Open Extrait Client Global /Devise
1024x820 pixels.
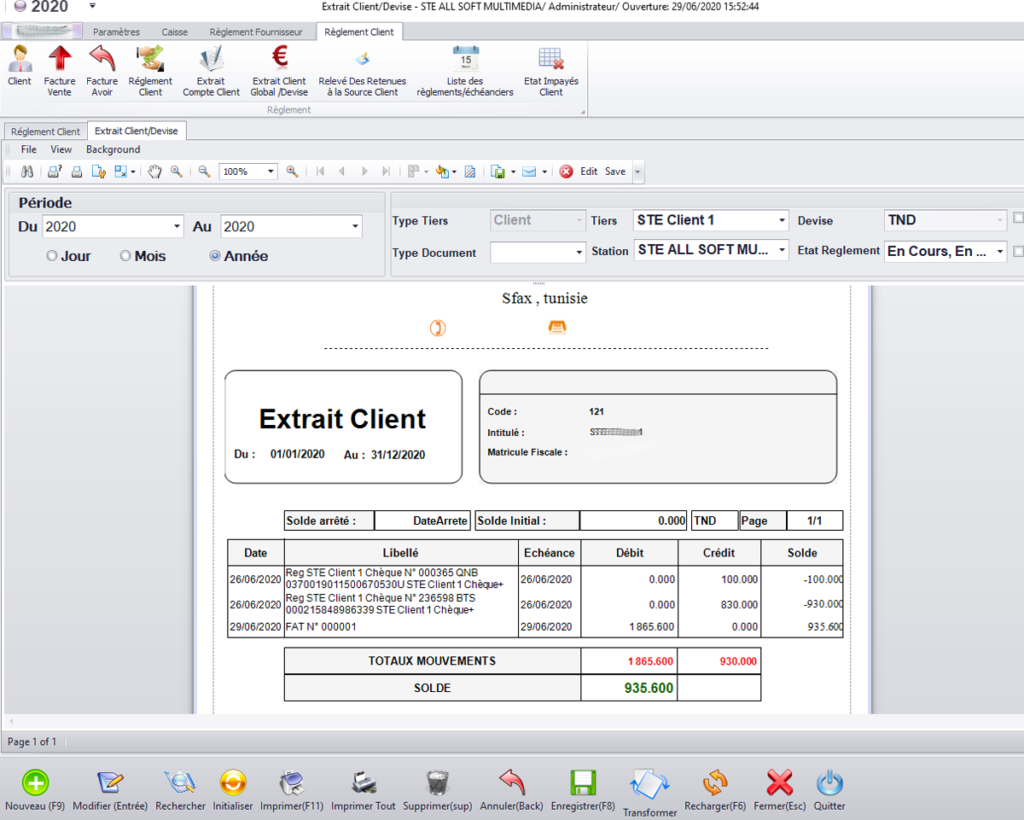[x=279, y=71]
